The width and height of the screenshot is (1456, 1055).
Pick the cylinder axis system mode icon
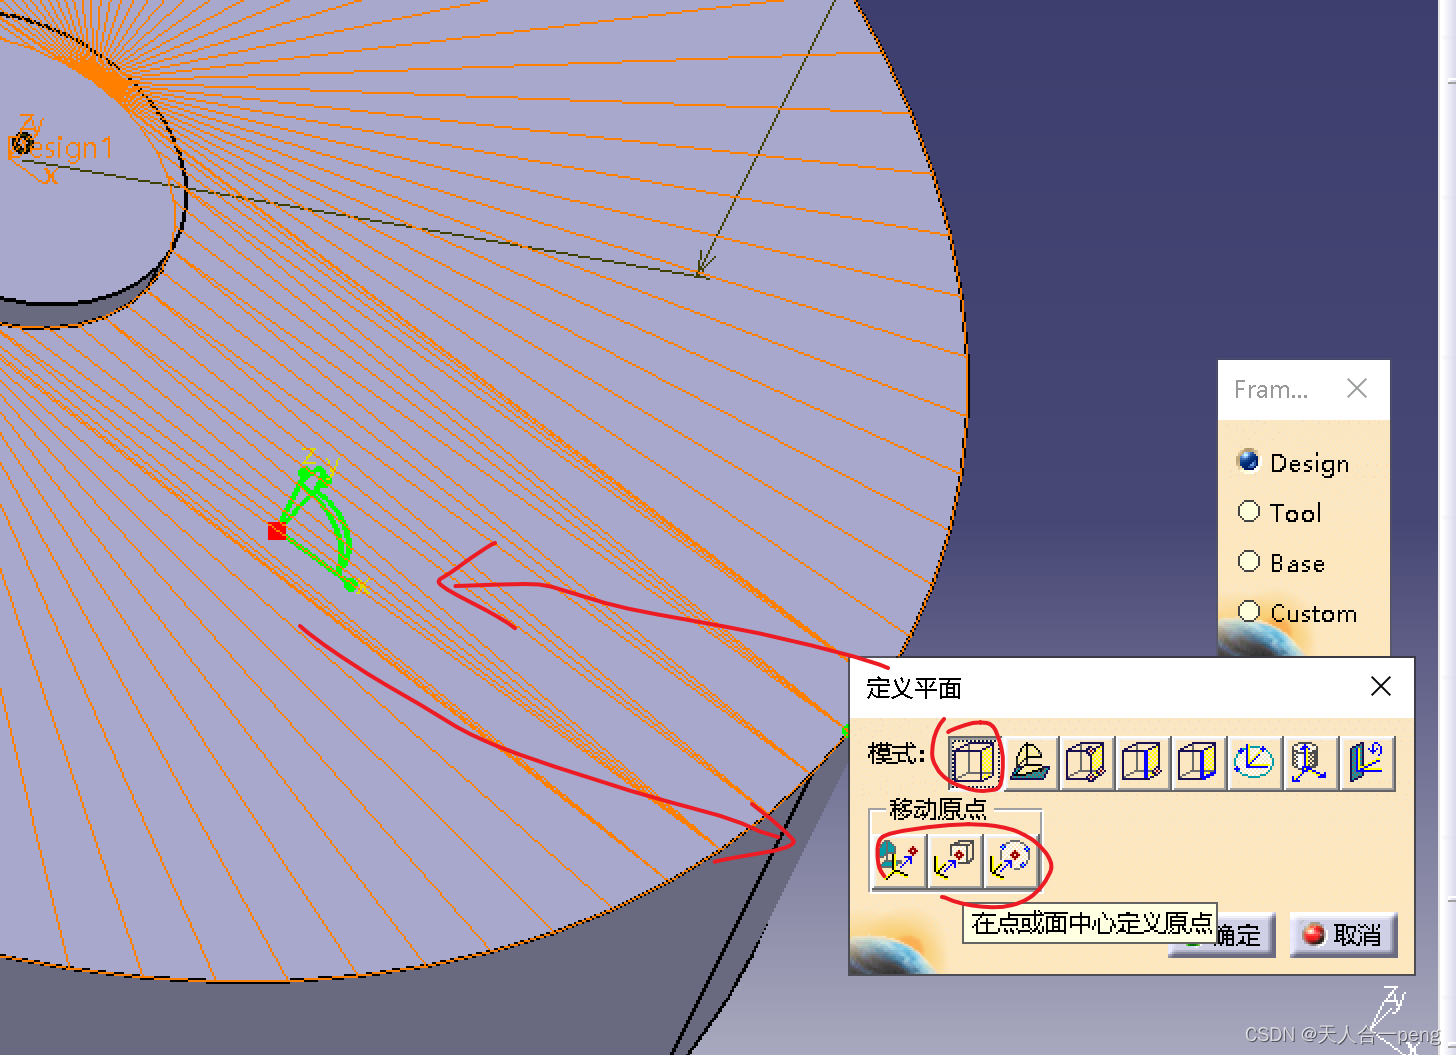point(1310,763)
